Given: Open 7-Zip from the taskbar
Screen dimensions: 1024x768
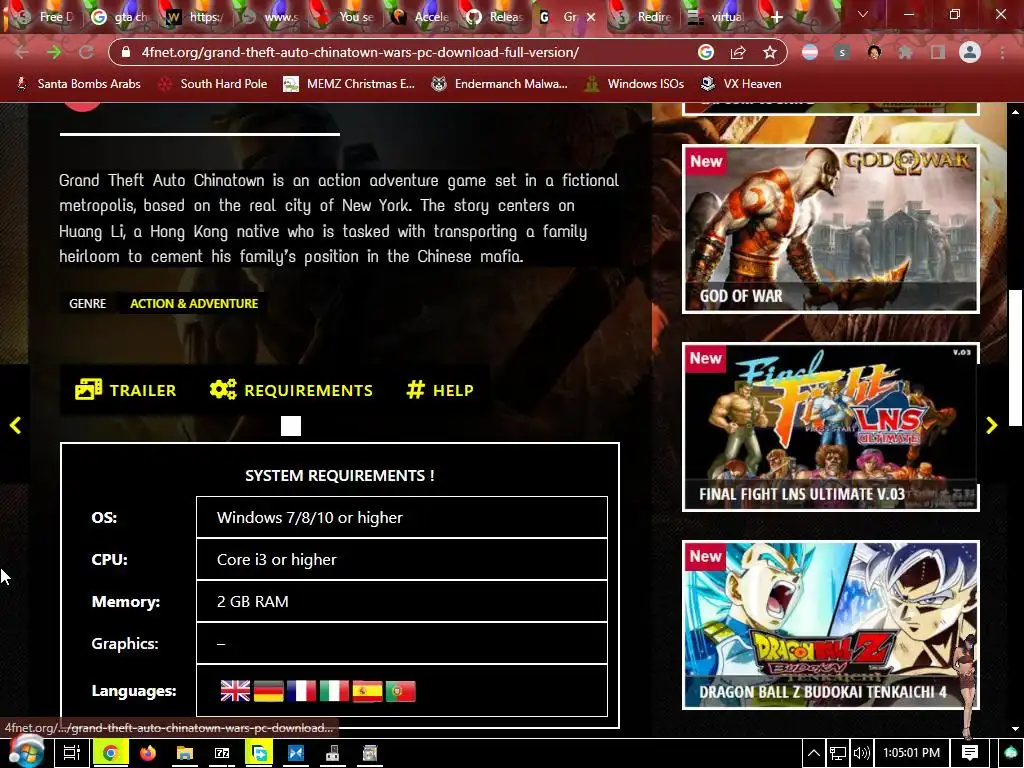Looking at the screenshot, I should tap(222, 753).
